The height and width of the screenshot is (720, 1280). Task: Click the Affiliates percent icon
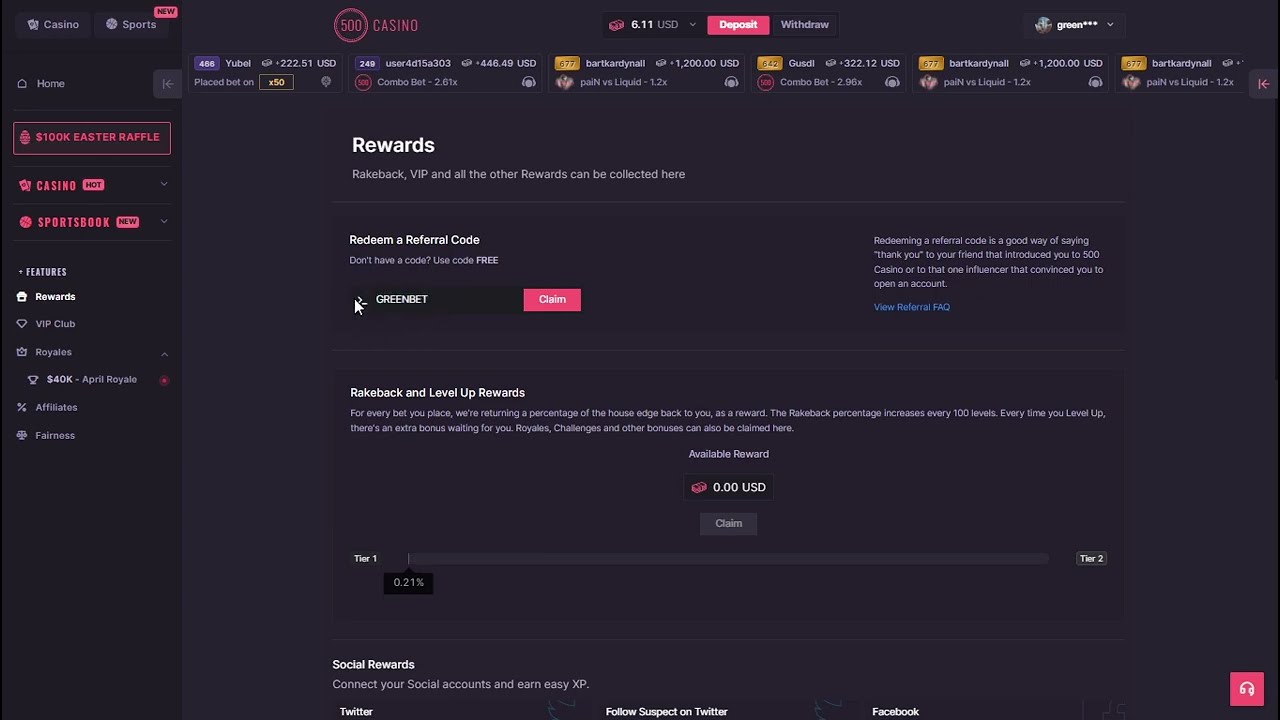click(x=22, y=407)
